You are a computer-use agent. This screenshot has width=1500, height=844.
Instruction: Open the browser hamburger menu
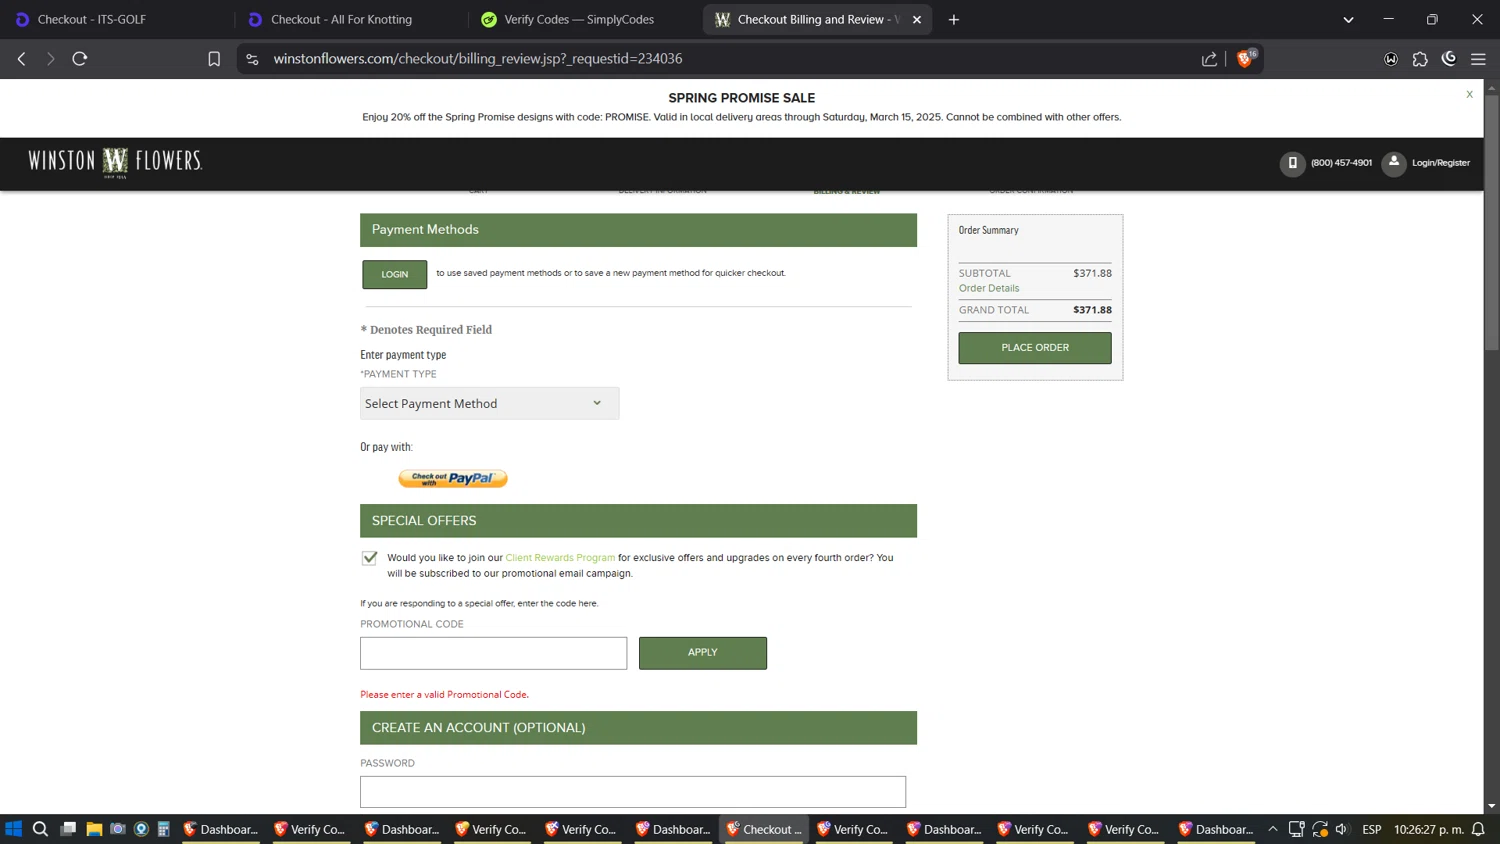point(1478,59)
